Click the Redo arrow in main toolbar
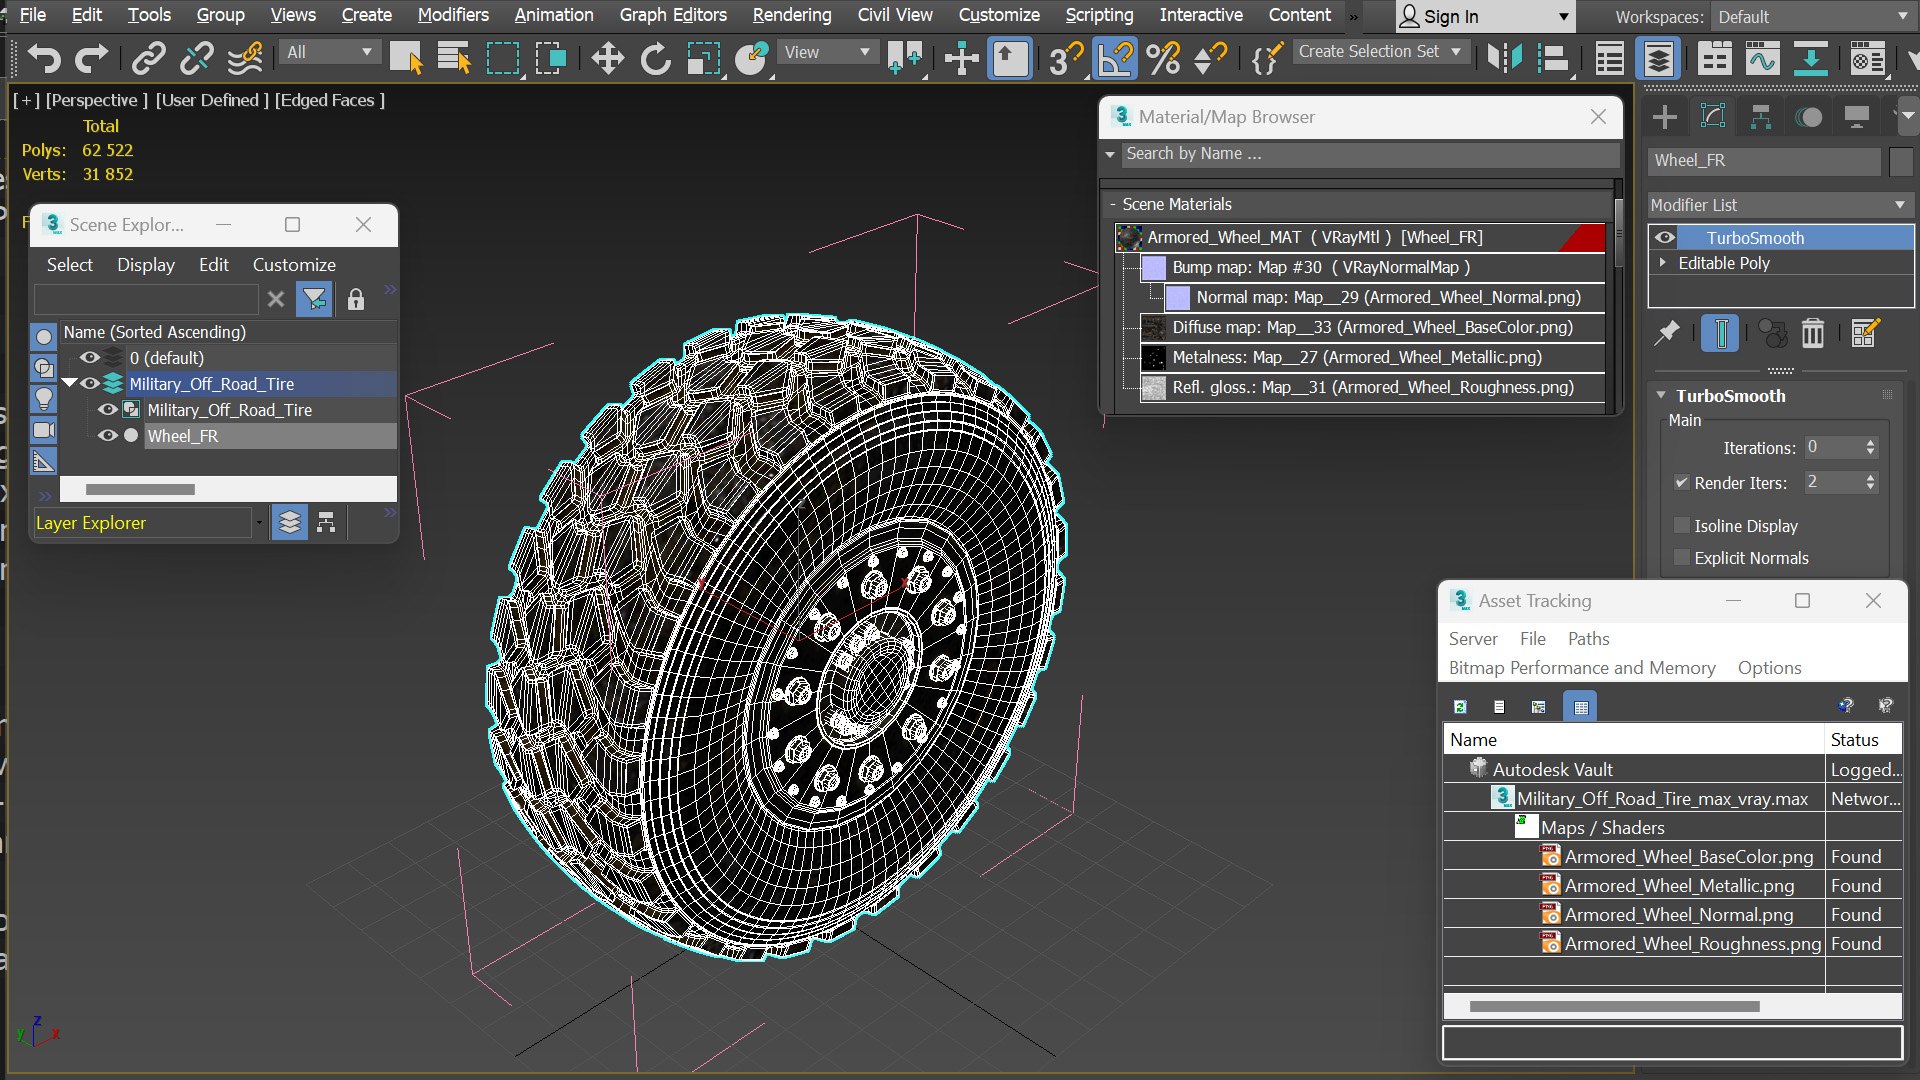This screenshot has height=1080, width=1920. coord(91,58)
